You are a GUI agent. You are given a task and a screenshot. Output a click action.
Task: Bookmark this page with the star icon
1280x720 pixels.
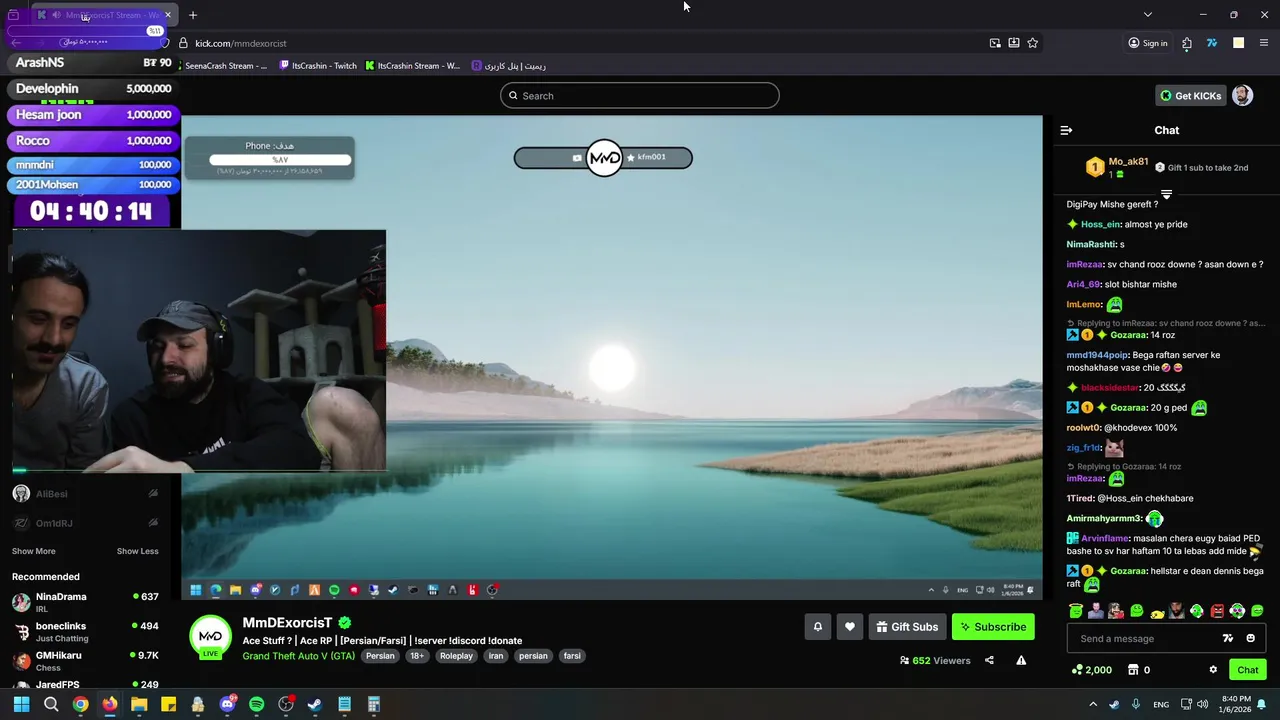click(x=1032, y=43)
